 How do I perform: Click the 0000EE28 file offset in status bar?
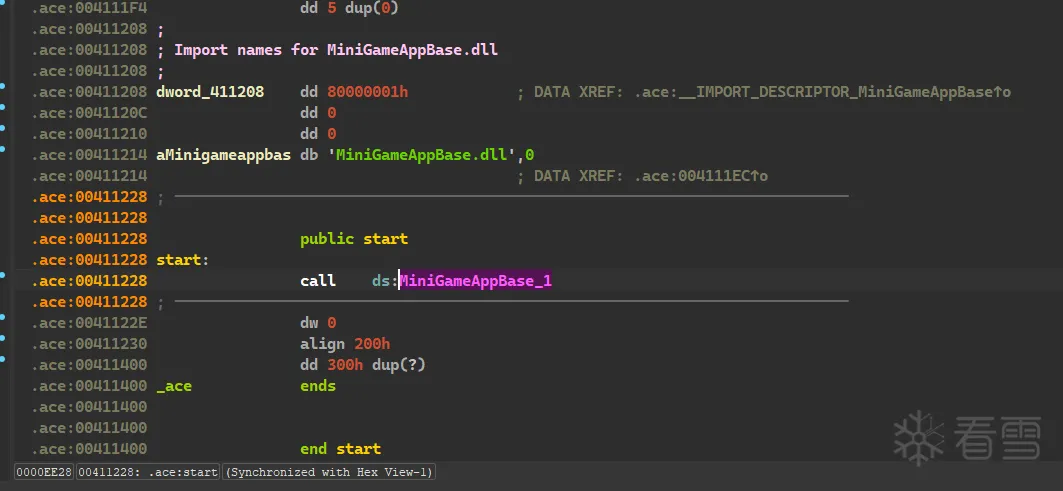[44, 472]
